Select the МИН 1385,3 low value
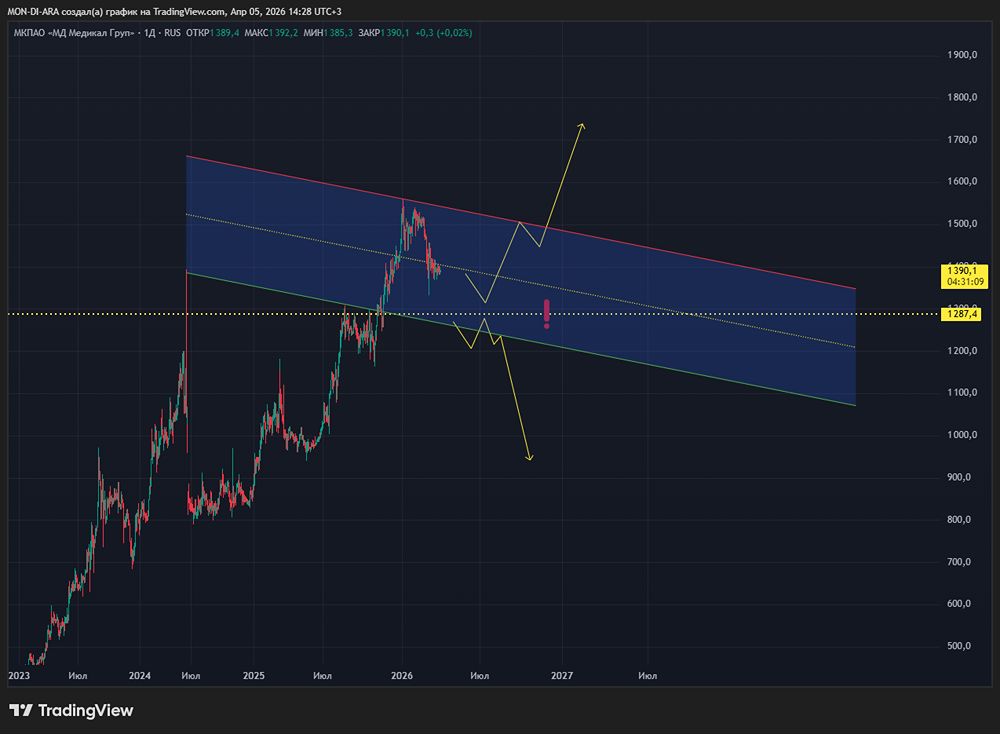Screen dimensions: 1000x734 (x=328, y=33)
